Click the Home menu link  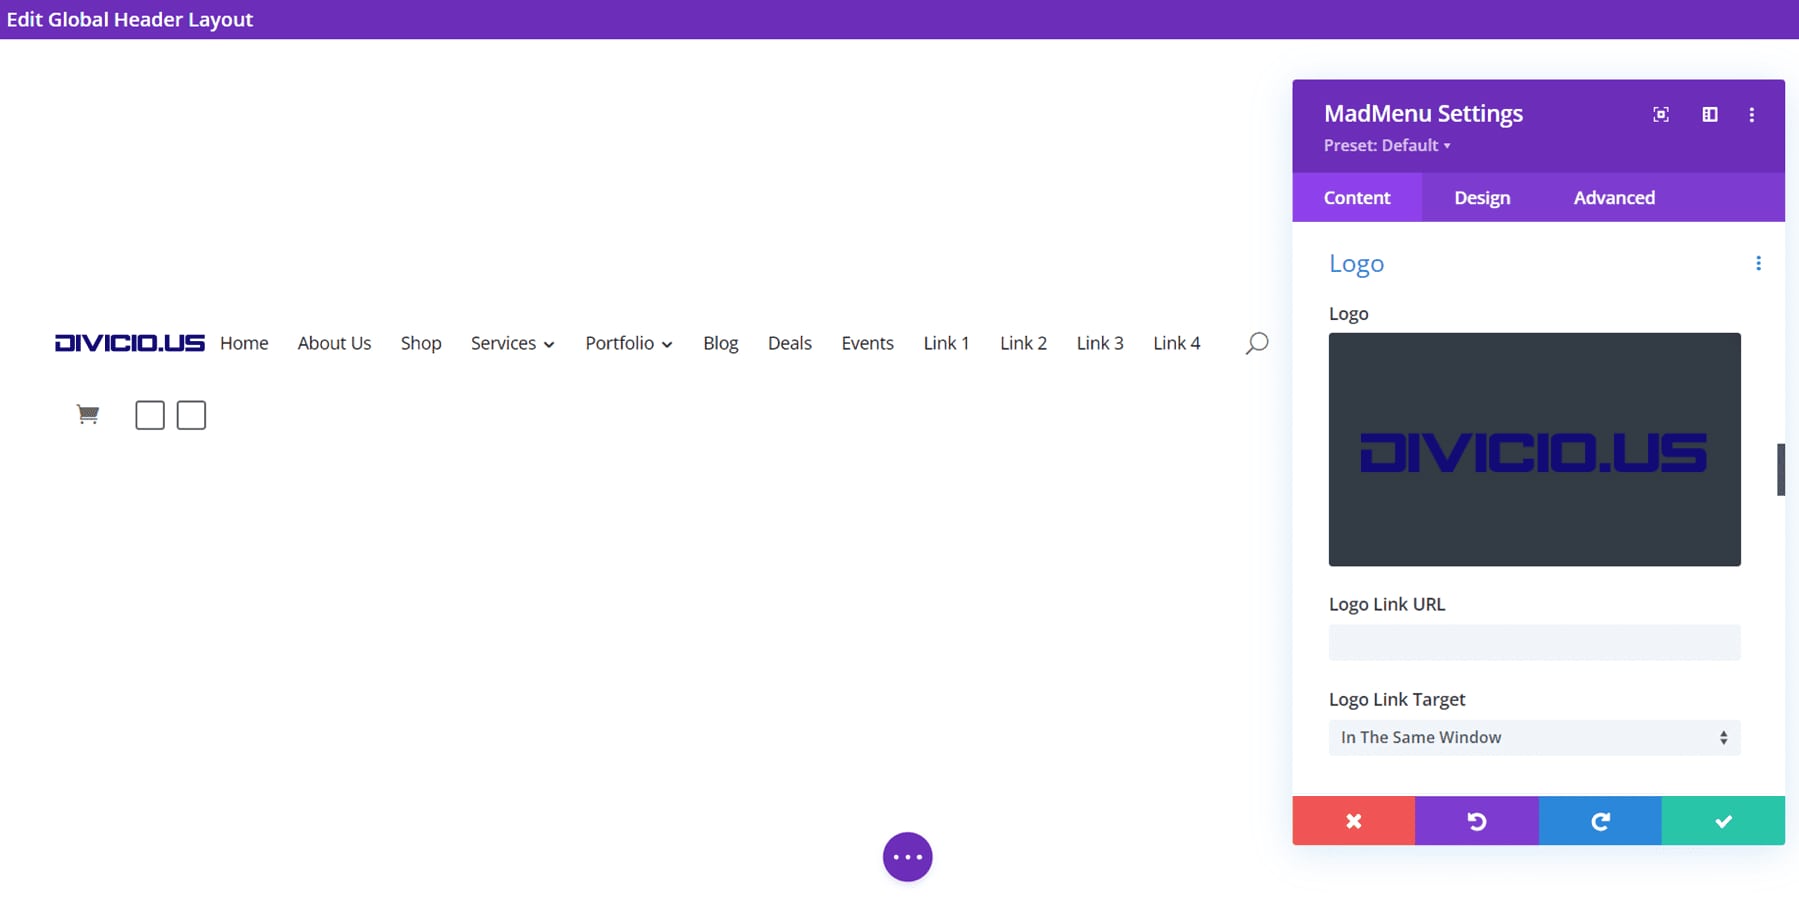tap(244, 343)
